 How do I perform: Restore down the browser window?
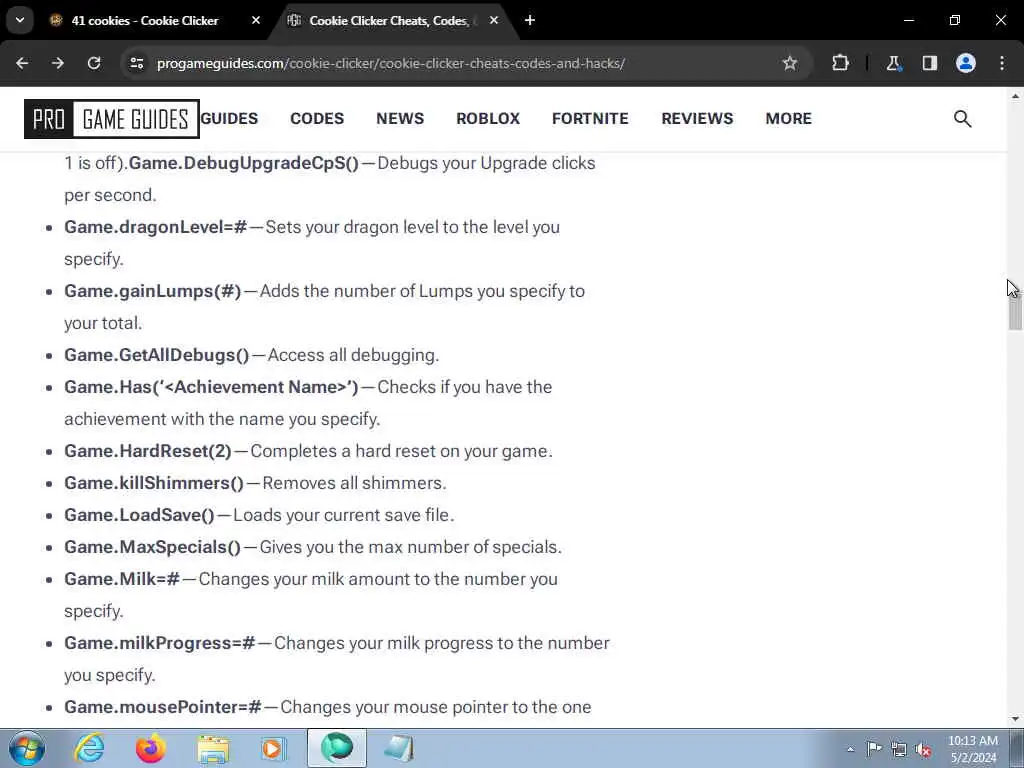(x=955, y=20)
